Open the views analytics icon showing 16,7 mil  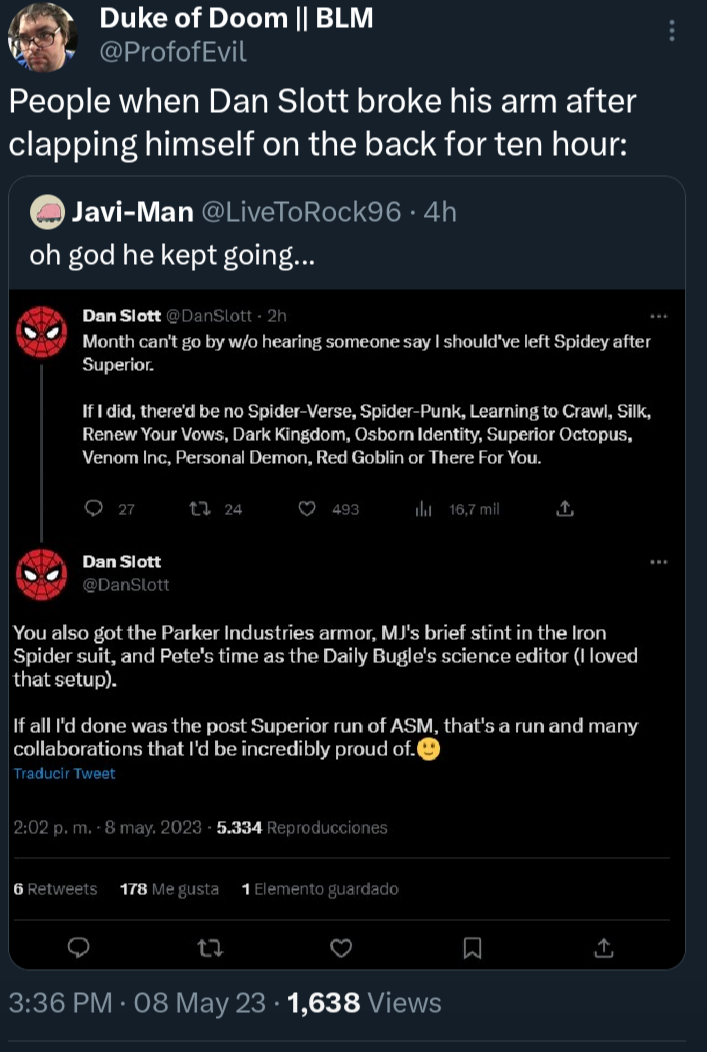424,509
